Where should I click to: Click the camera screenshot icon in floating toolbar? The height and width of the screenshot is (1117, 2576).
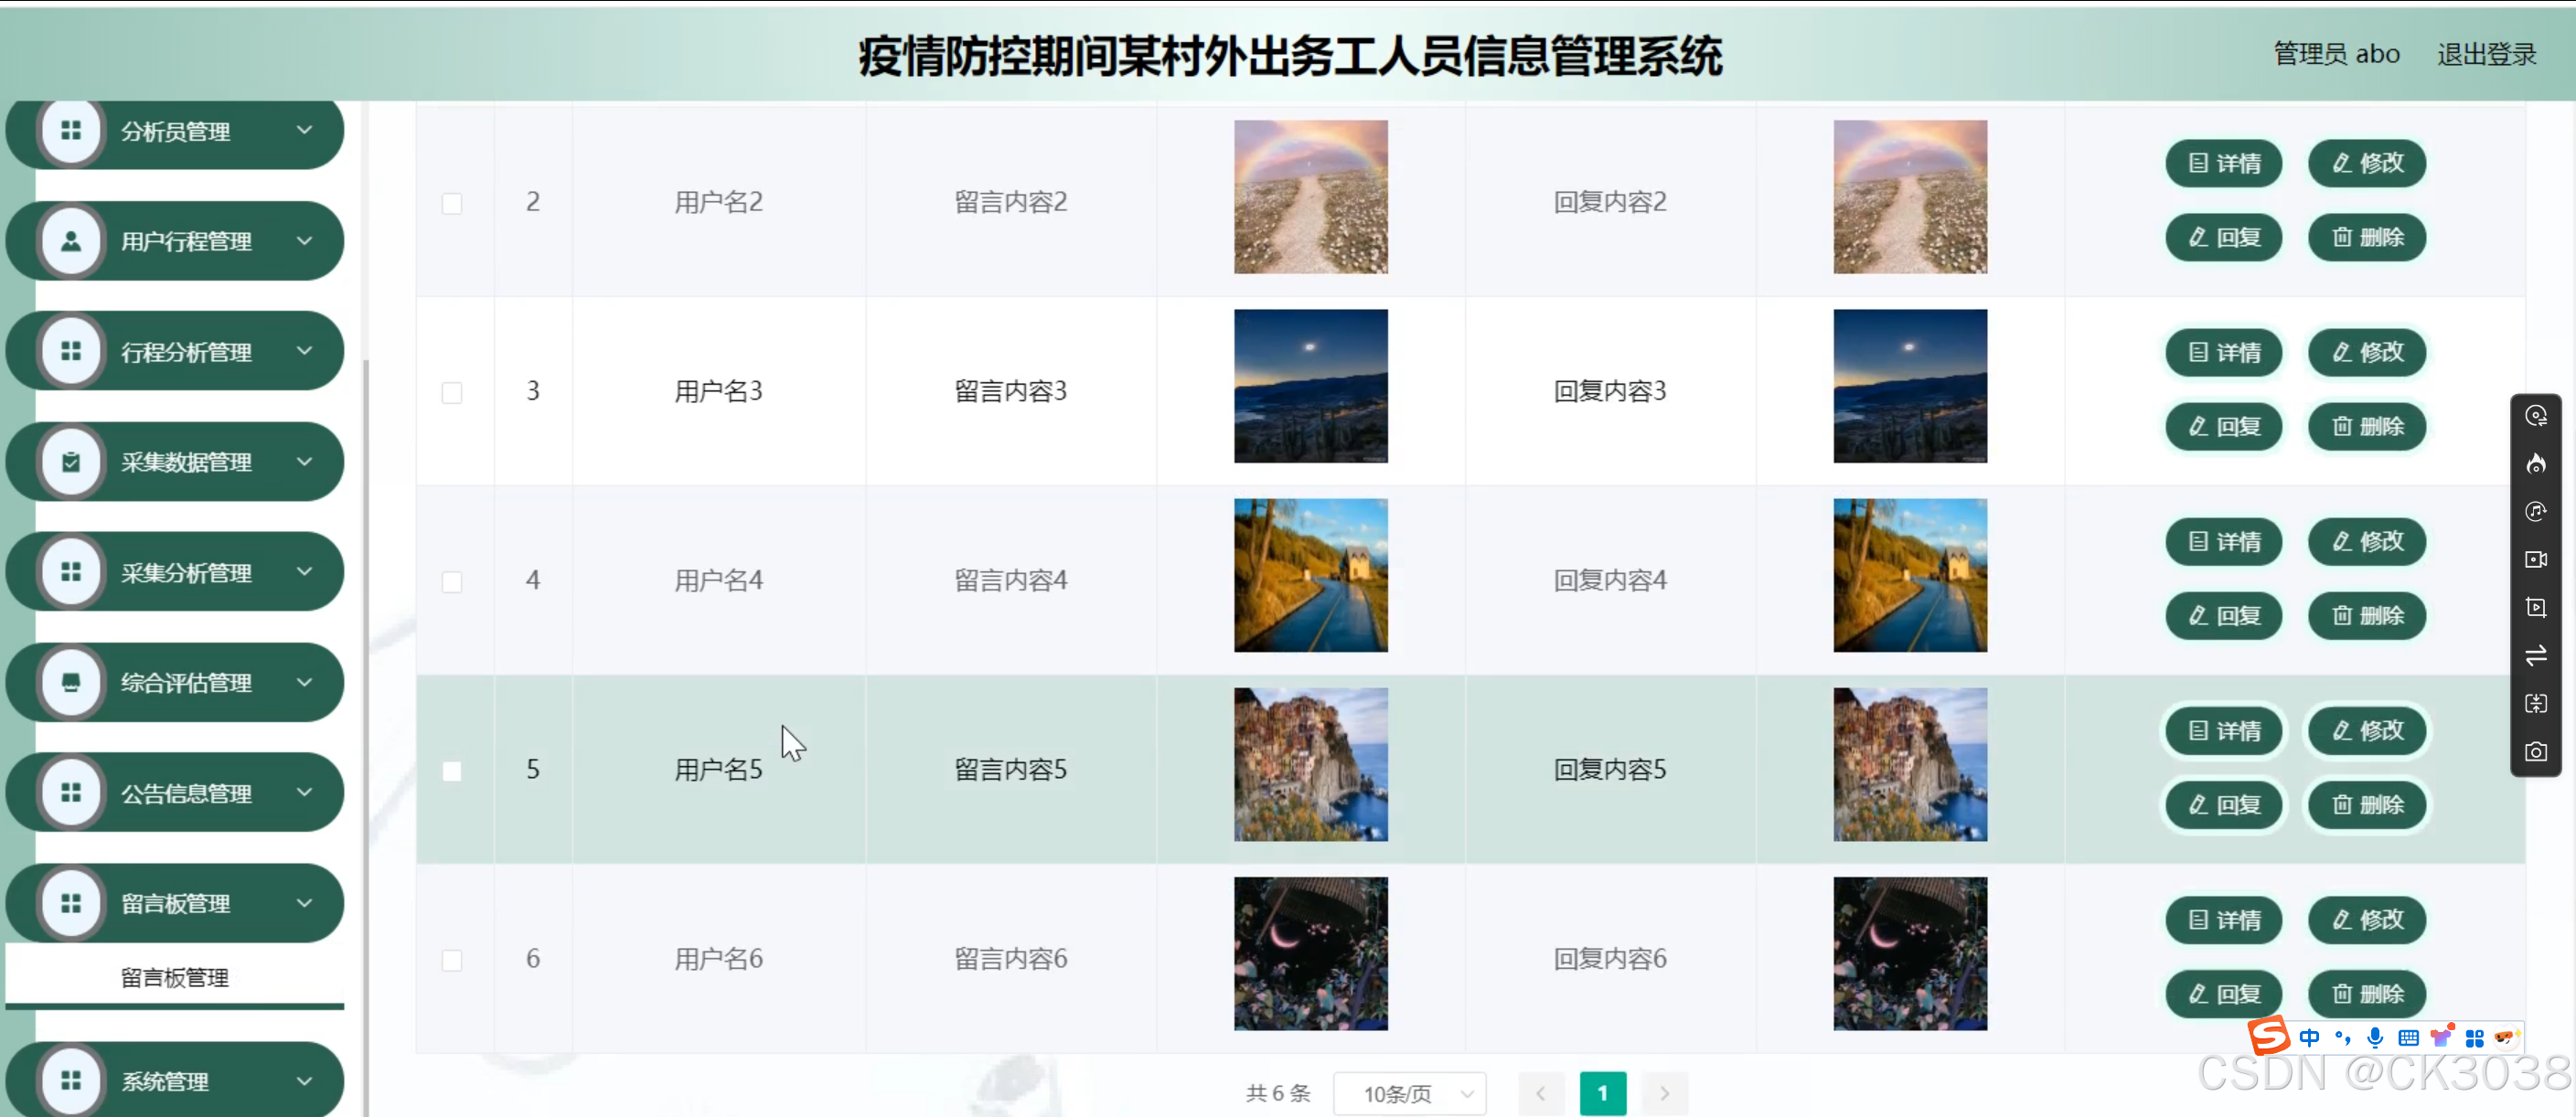pos(2536,752)
